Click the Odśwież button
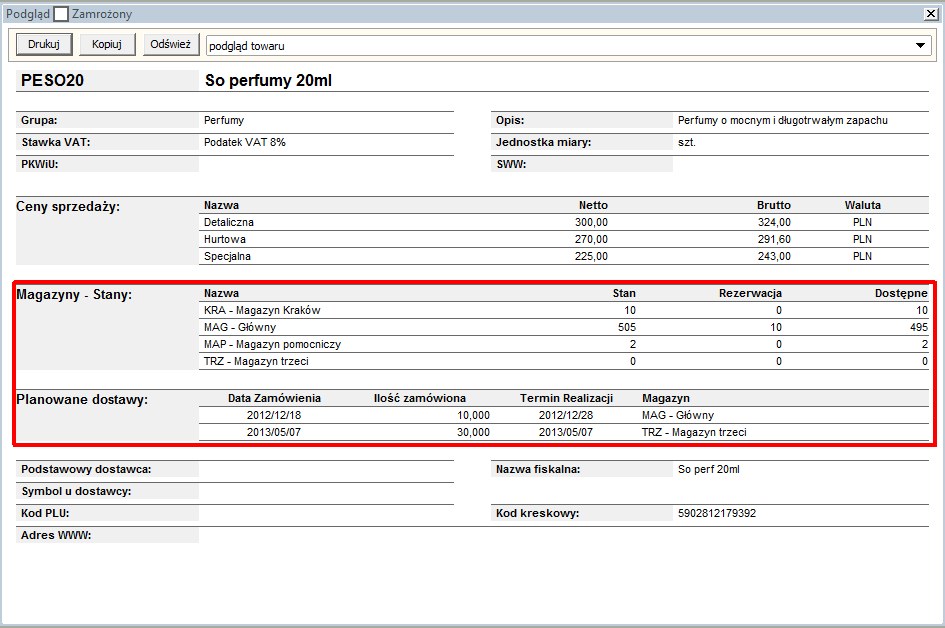The width and height of the screenshot is (945, 628). tap(171, 44)
